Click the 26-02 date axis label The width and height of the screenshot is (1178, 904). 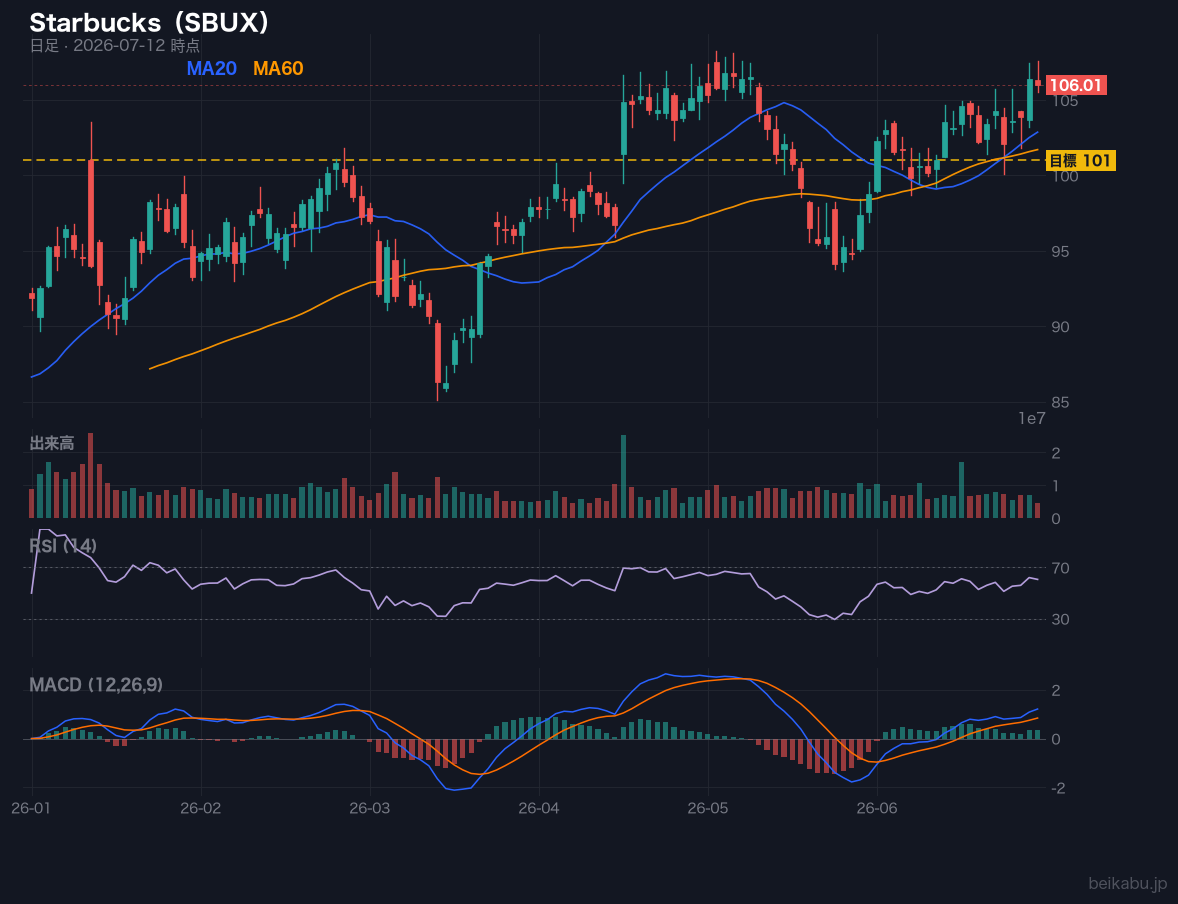(201, 809)
